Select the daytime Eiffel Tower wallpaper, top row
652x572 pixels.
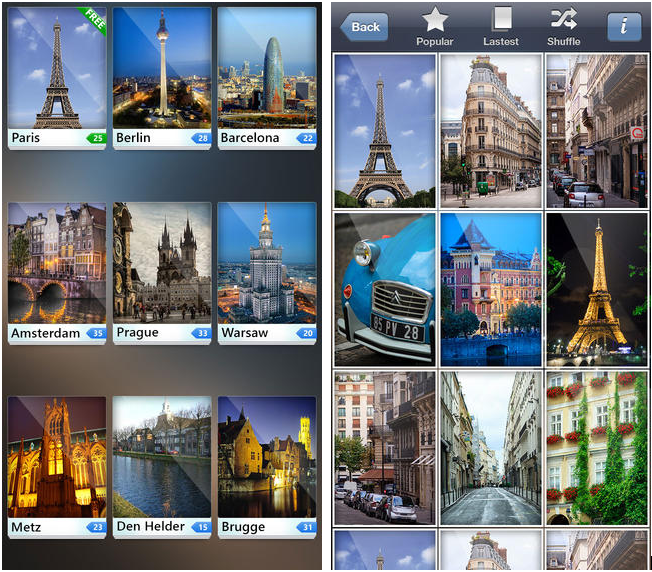point(385,131)
